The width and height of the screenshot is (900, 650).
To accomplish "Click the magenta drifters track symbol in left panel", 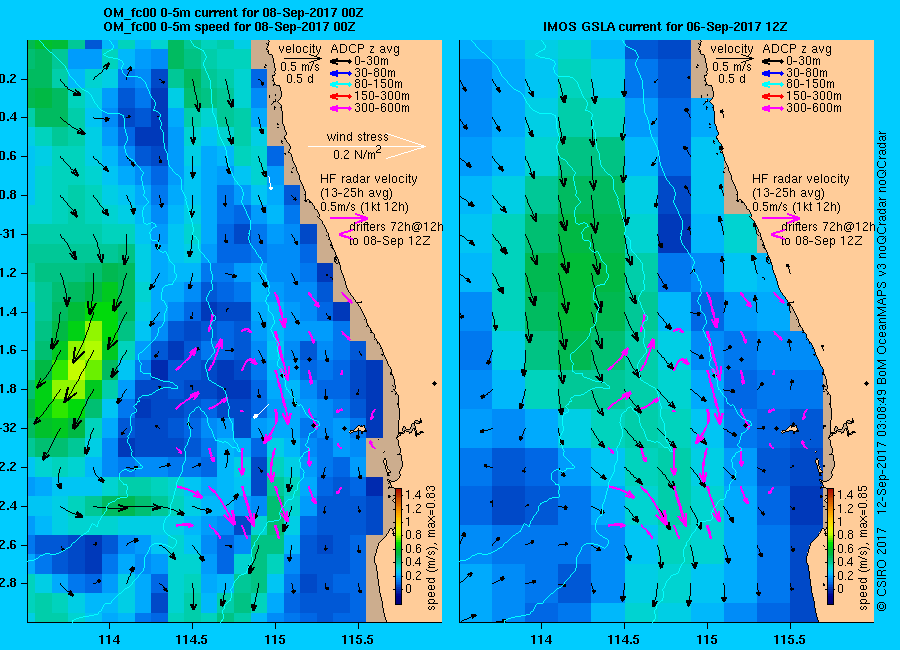I will [x=344, y=234].
